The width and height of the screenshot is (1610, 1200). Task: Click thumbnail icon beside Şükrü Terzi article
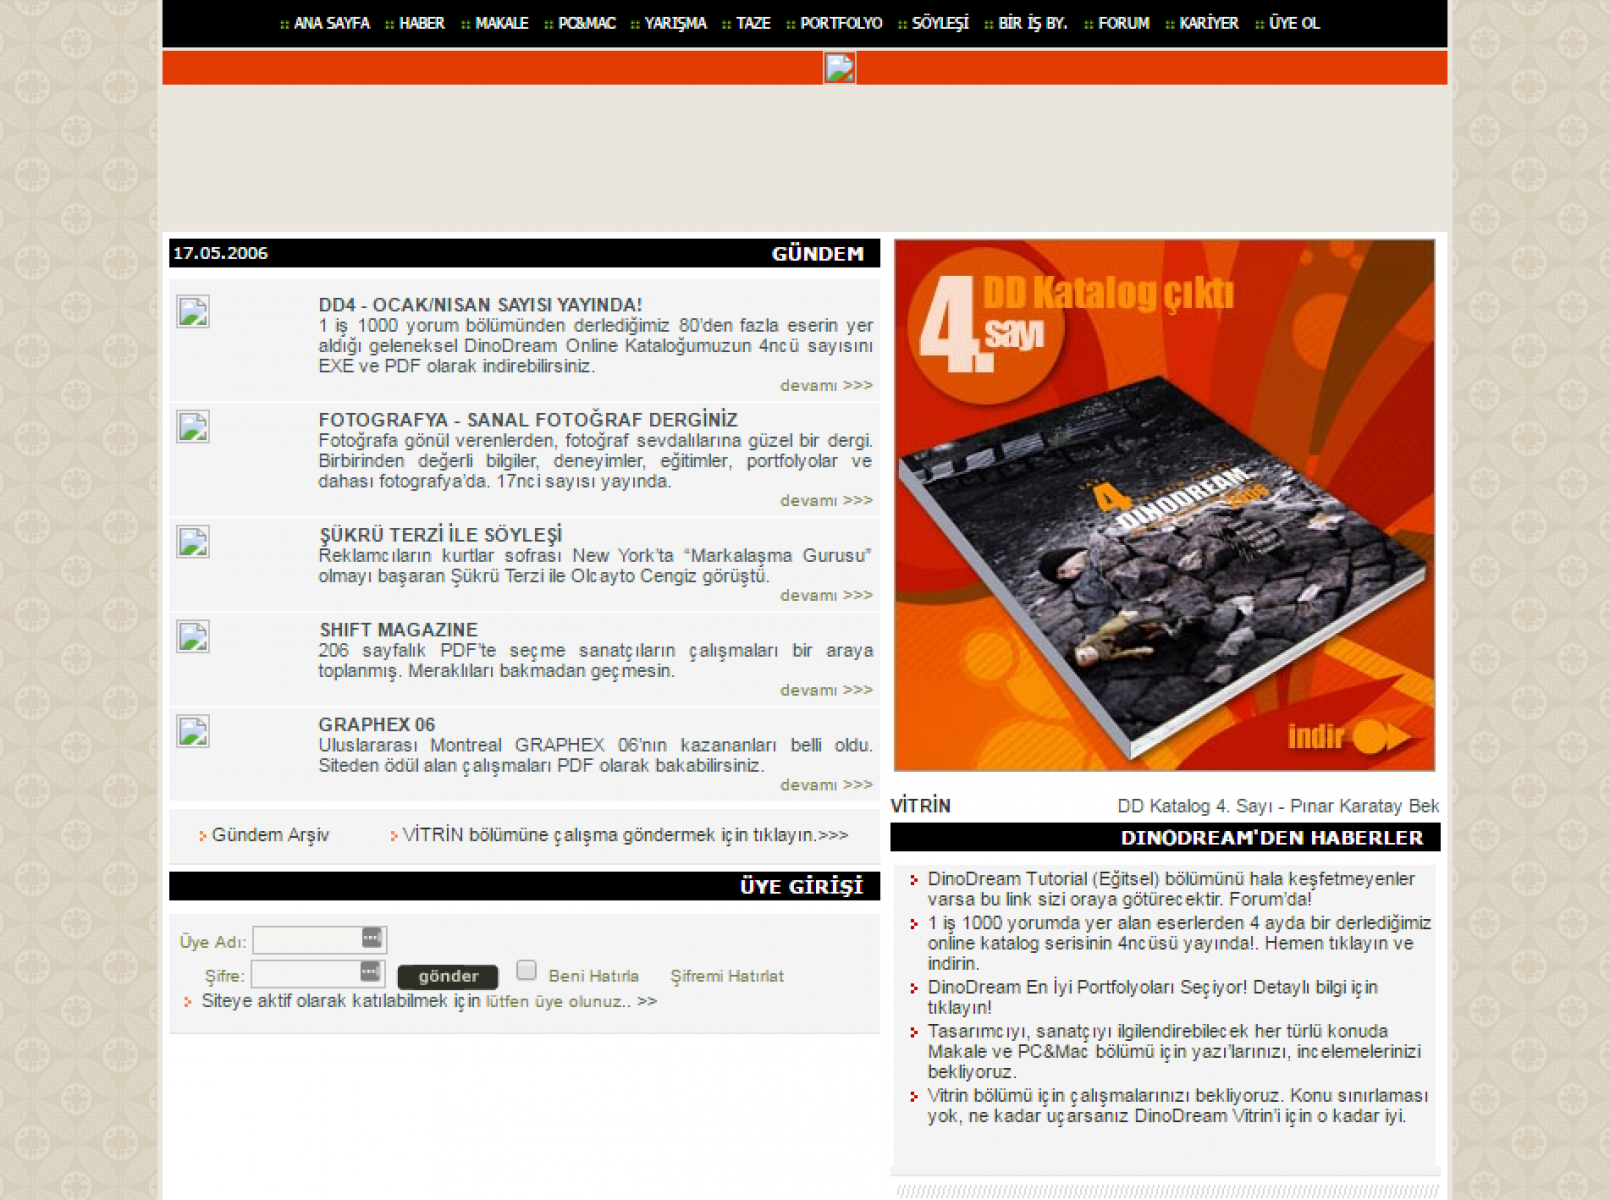[x=193, y=542]
